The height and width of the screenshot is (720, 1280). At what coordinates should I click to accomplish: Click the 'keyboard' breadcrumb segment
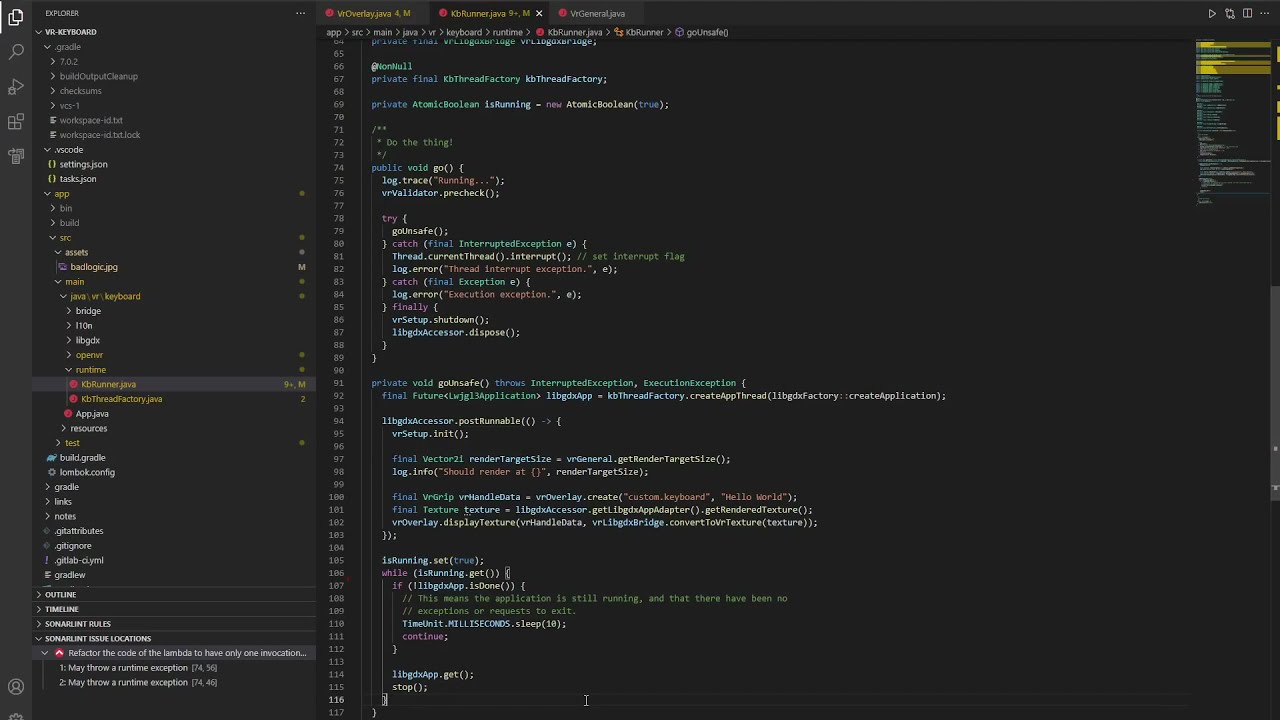(463, 32)
